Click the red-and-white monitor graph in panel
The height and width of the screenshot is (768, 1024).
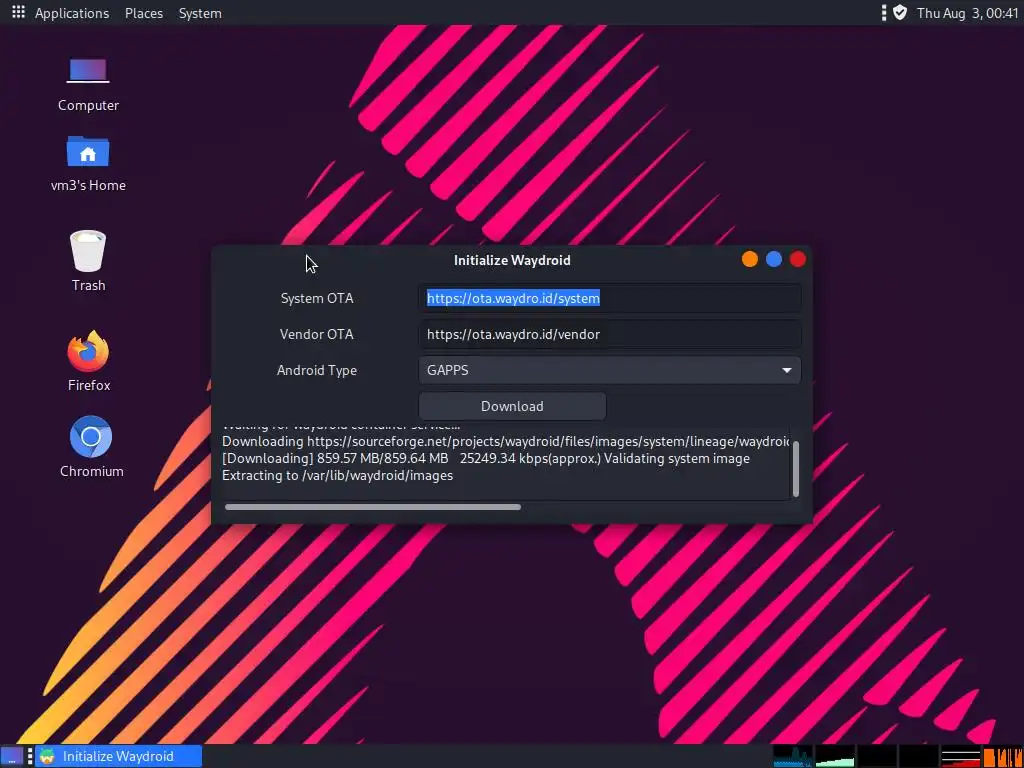(961, 756)
